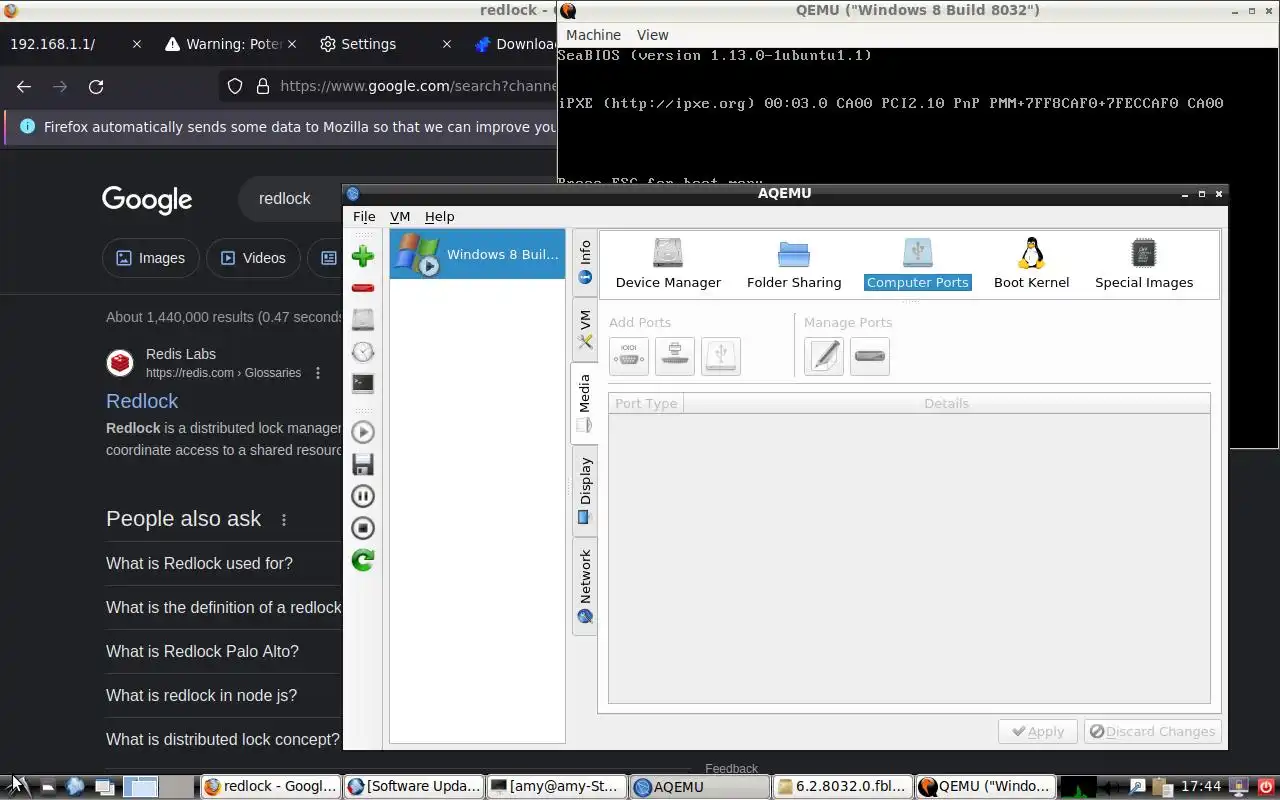
Task: Switch to the Media vertical tab
Action: (x=585, y=403)
